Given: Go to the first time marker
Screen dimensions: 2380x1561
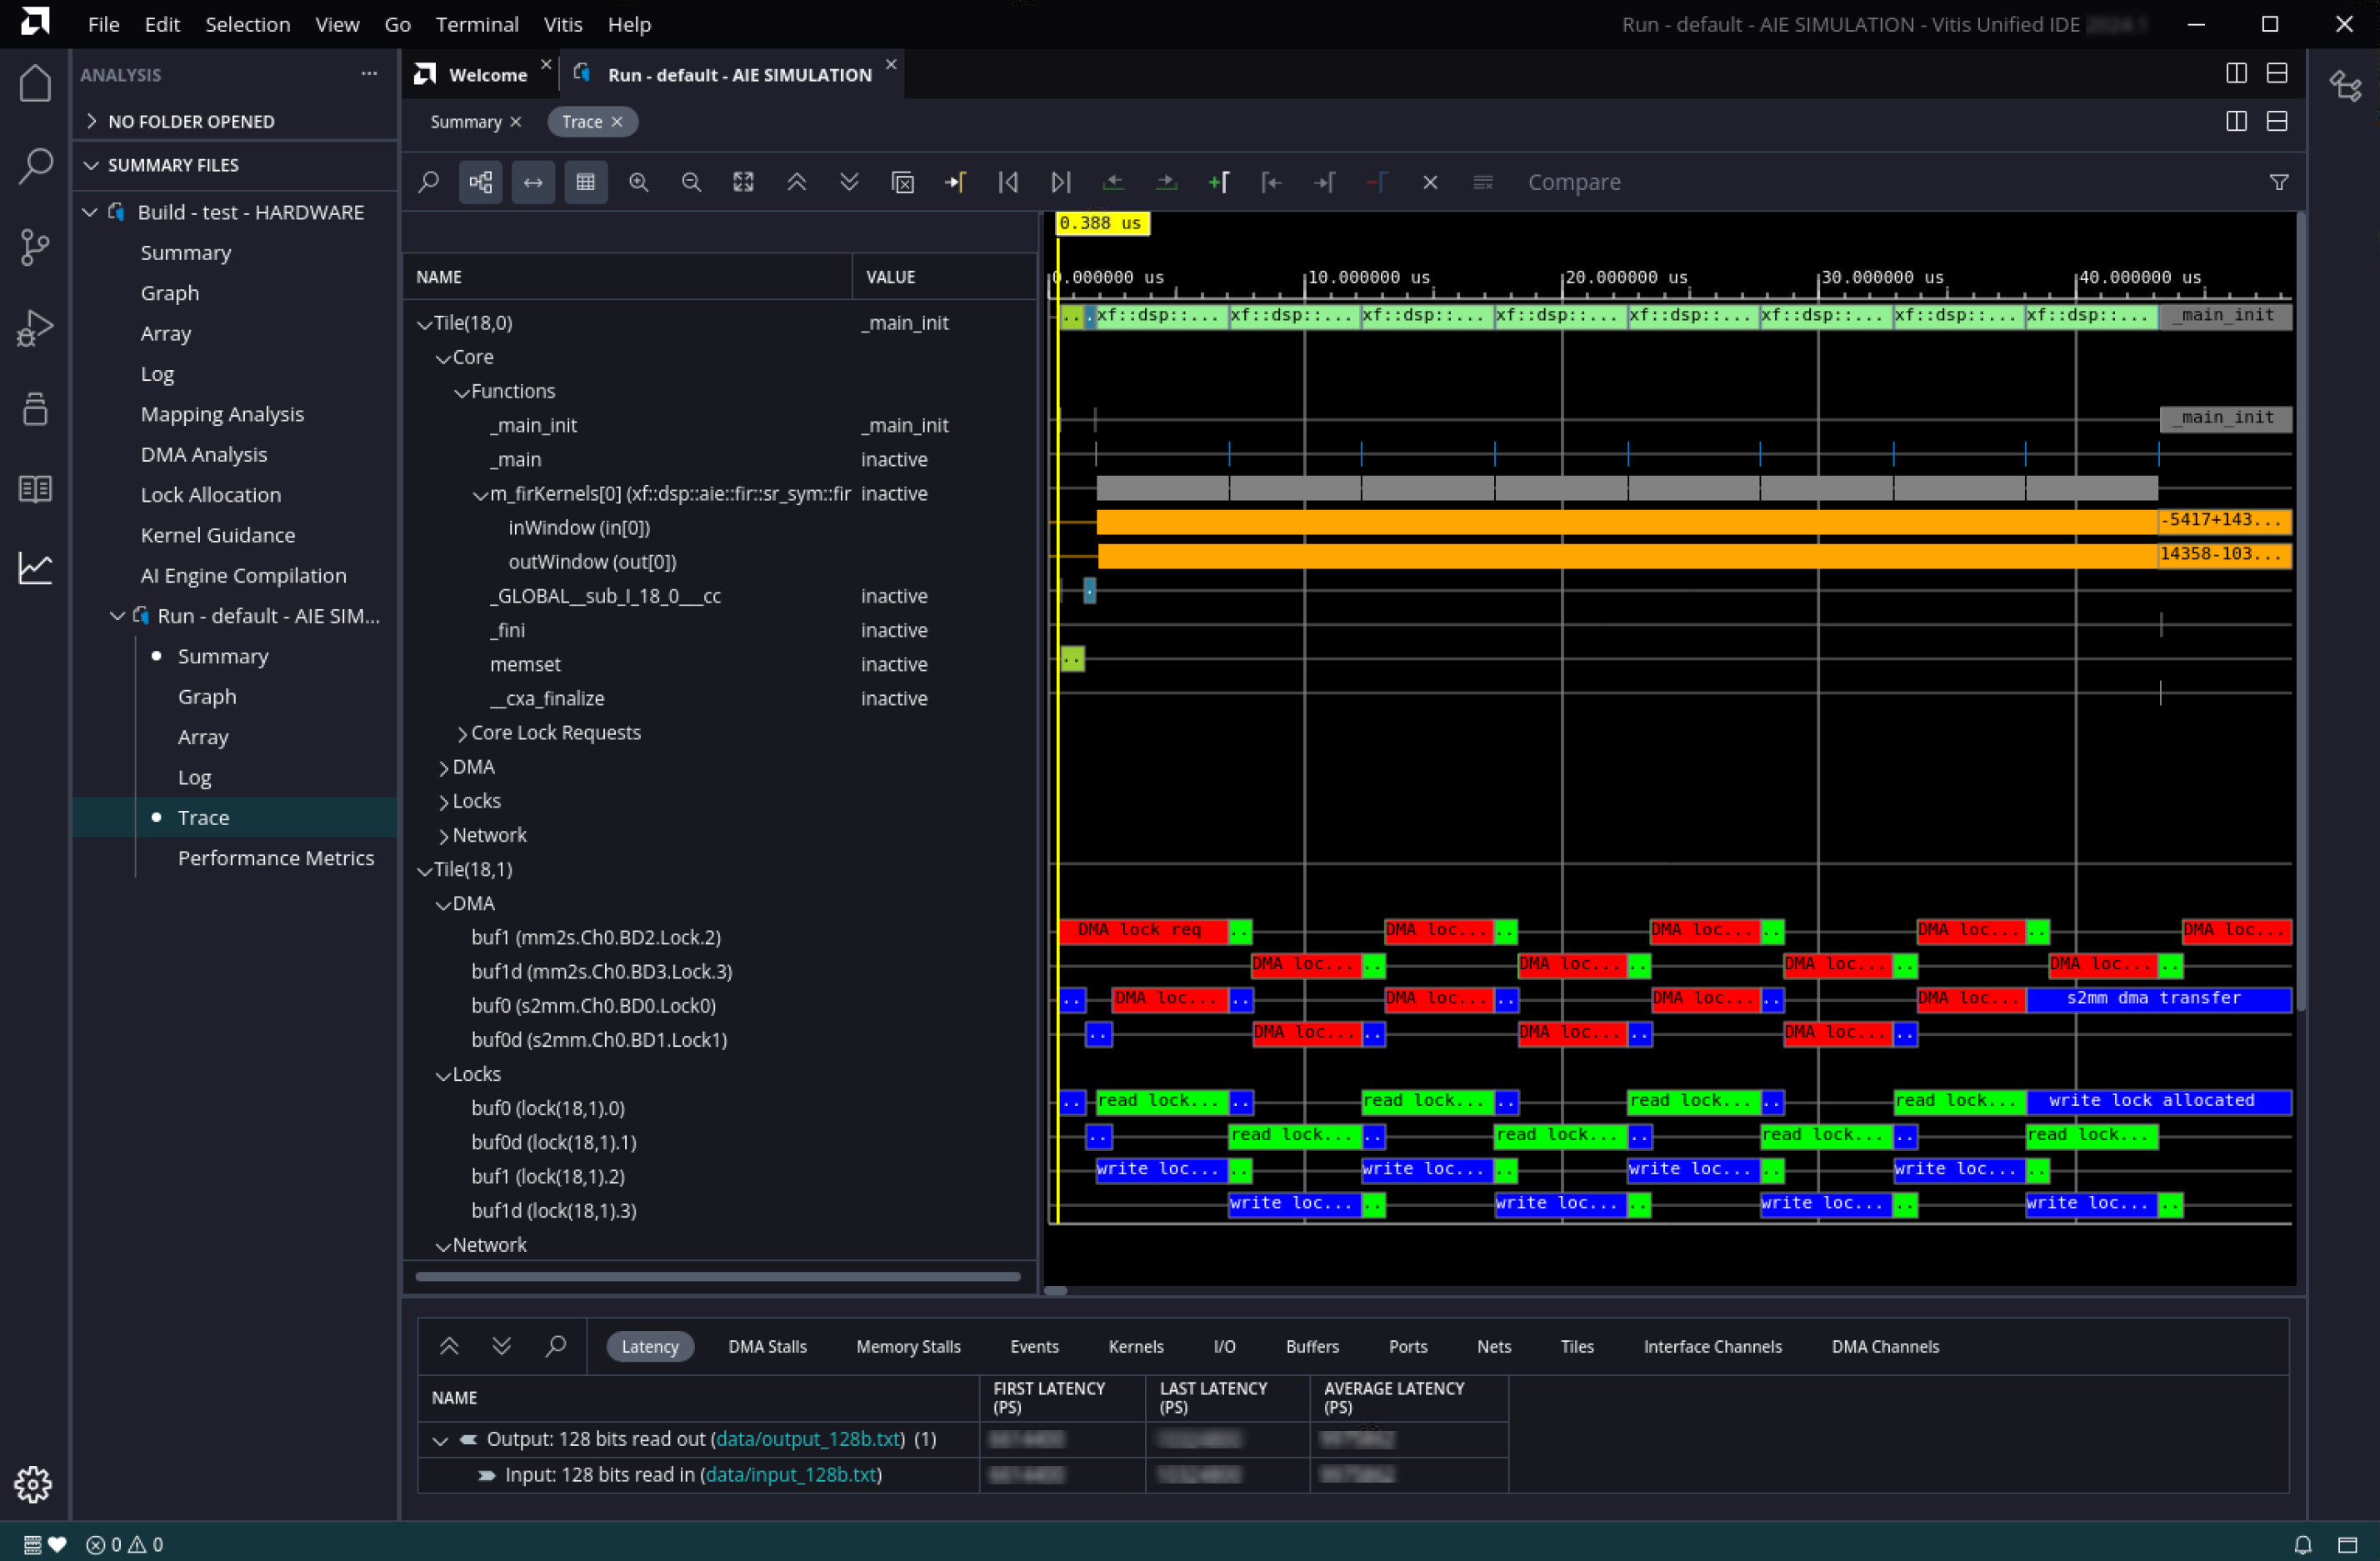Looking at the screenshot, I should (x=1008, y=182).
